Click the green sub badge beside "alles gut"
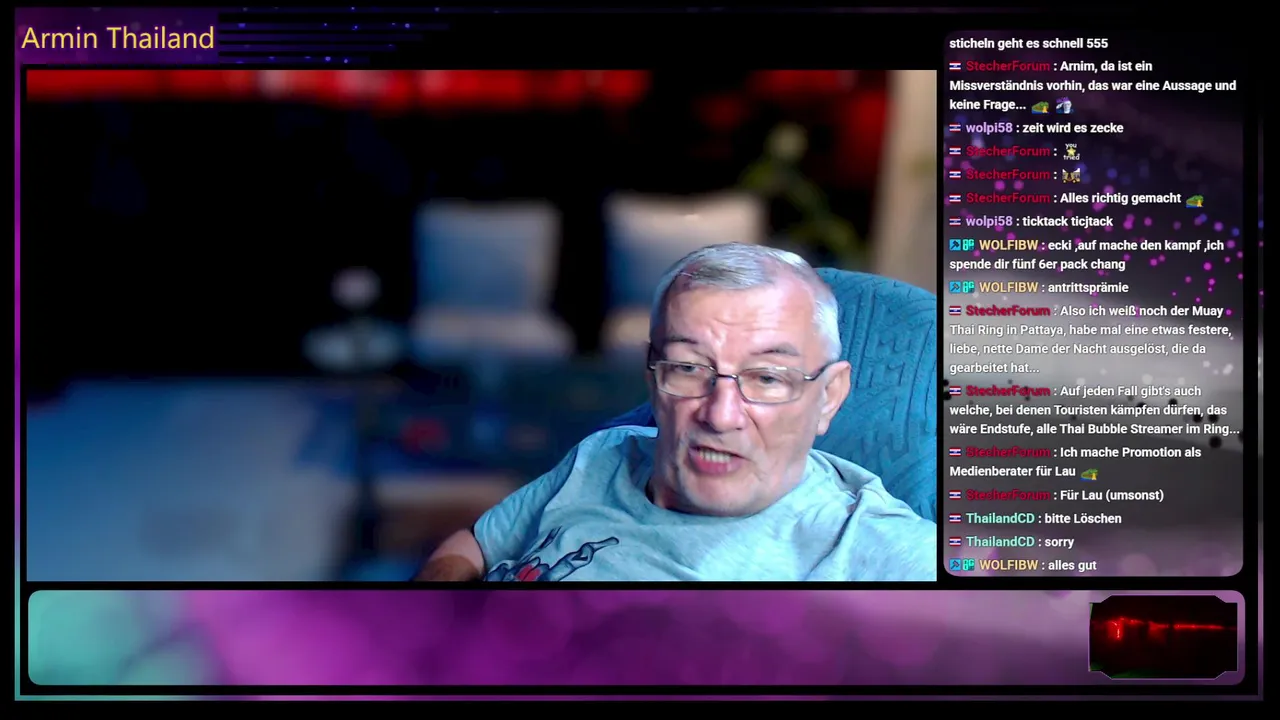The width and height of the screenshot is (1280, 720). [x=968, y=566]
